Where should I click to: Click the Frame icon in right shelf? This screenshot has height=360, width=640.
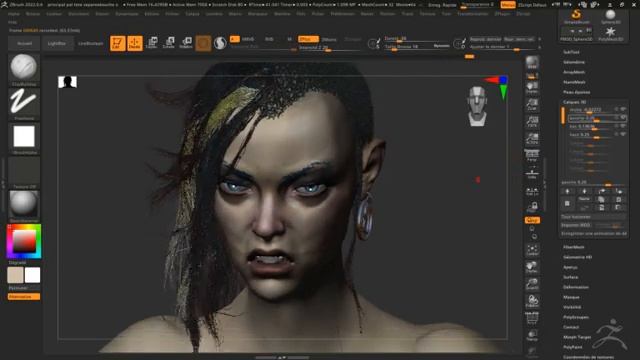pos(532,250)
